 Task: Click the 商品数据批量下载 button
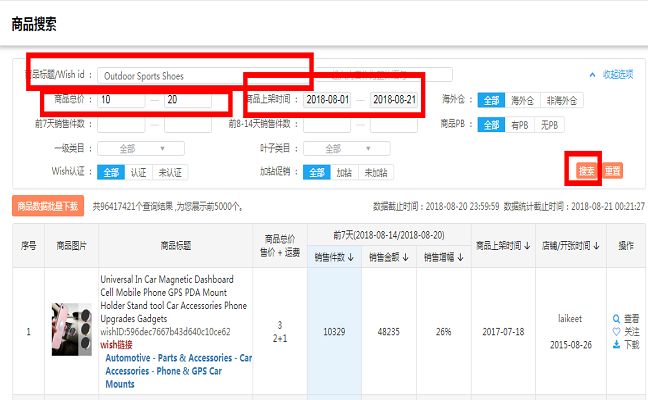click(46, 207)
